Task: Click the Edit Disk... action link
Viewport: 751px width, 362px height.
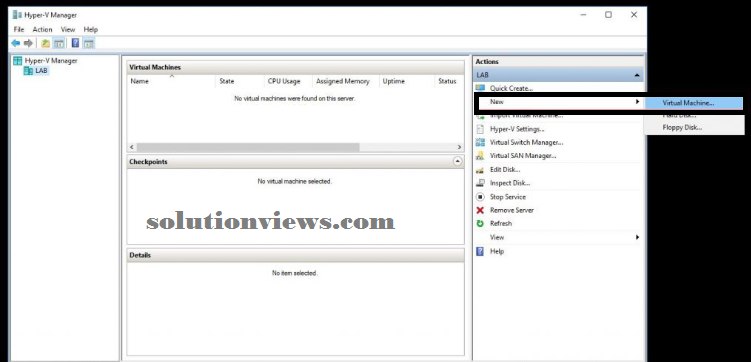Action: tap(505, 170)
